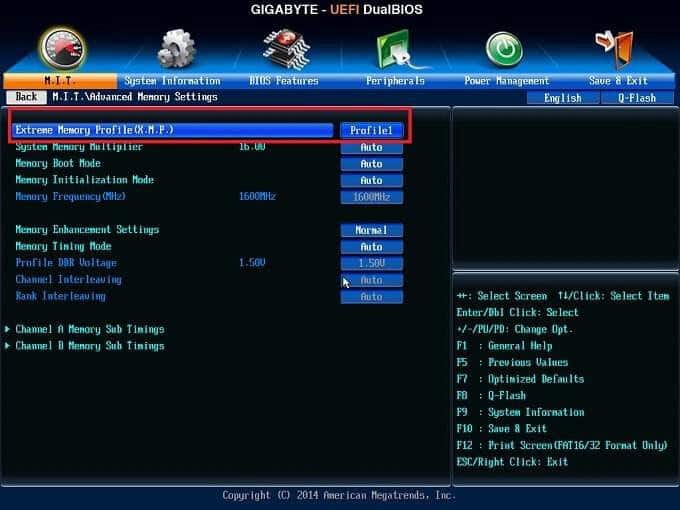The width and height of the screenshot is (680, 510).
Task: Open System Memory Multiplier Auto option
Action: point(371,147)
